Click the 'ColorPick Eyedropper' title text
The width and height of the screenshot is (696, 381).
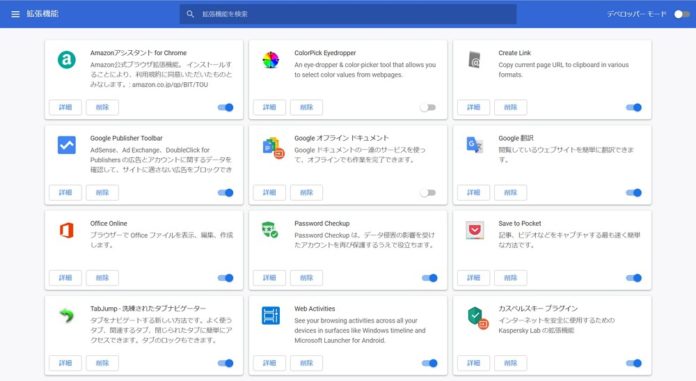tap(325, 53)
